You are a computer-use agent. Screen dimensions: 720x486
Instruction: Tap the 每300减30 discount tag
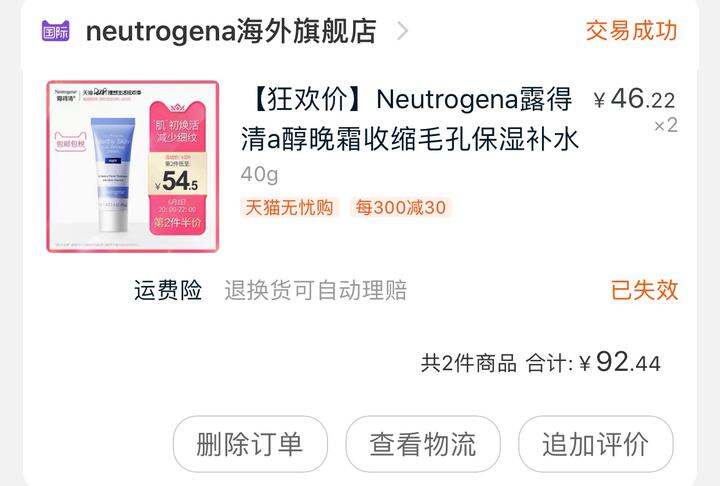(400, 208)
